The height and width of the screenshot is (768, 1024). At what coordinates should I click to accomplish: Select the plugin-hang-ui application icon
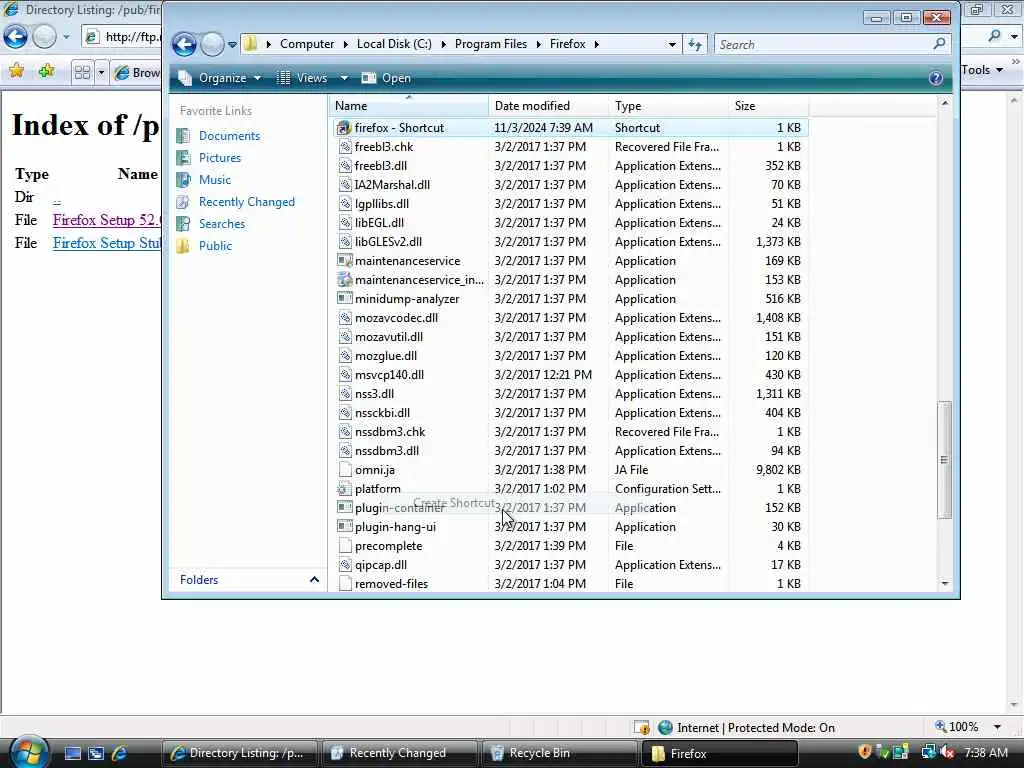tap(345, 526)
